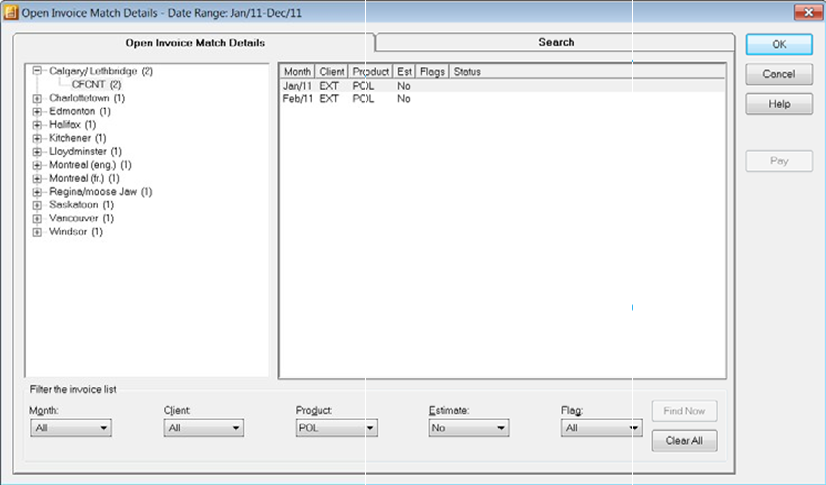
Task: Sort by the Est column header
Action: tap(404, 72)
